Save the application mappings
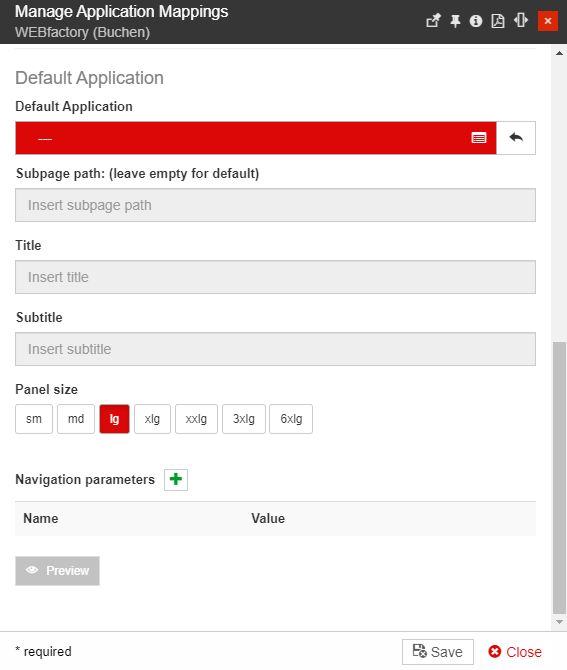 pyautogui.click(x=438, y=652)
